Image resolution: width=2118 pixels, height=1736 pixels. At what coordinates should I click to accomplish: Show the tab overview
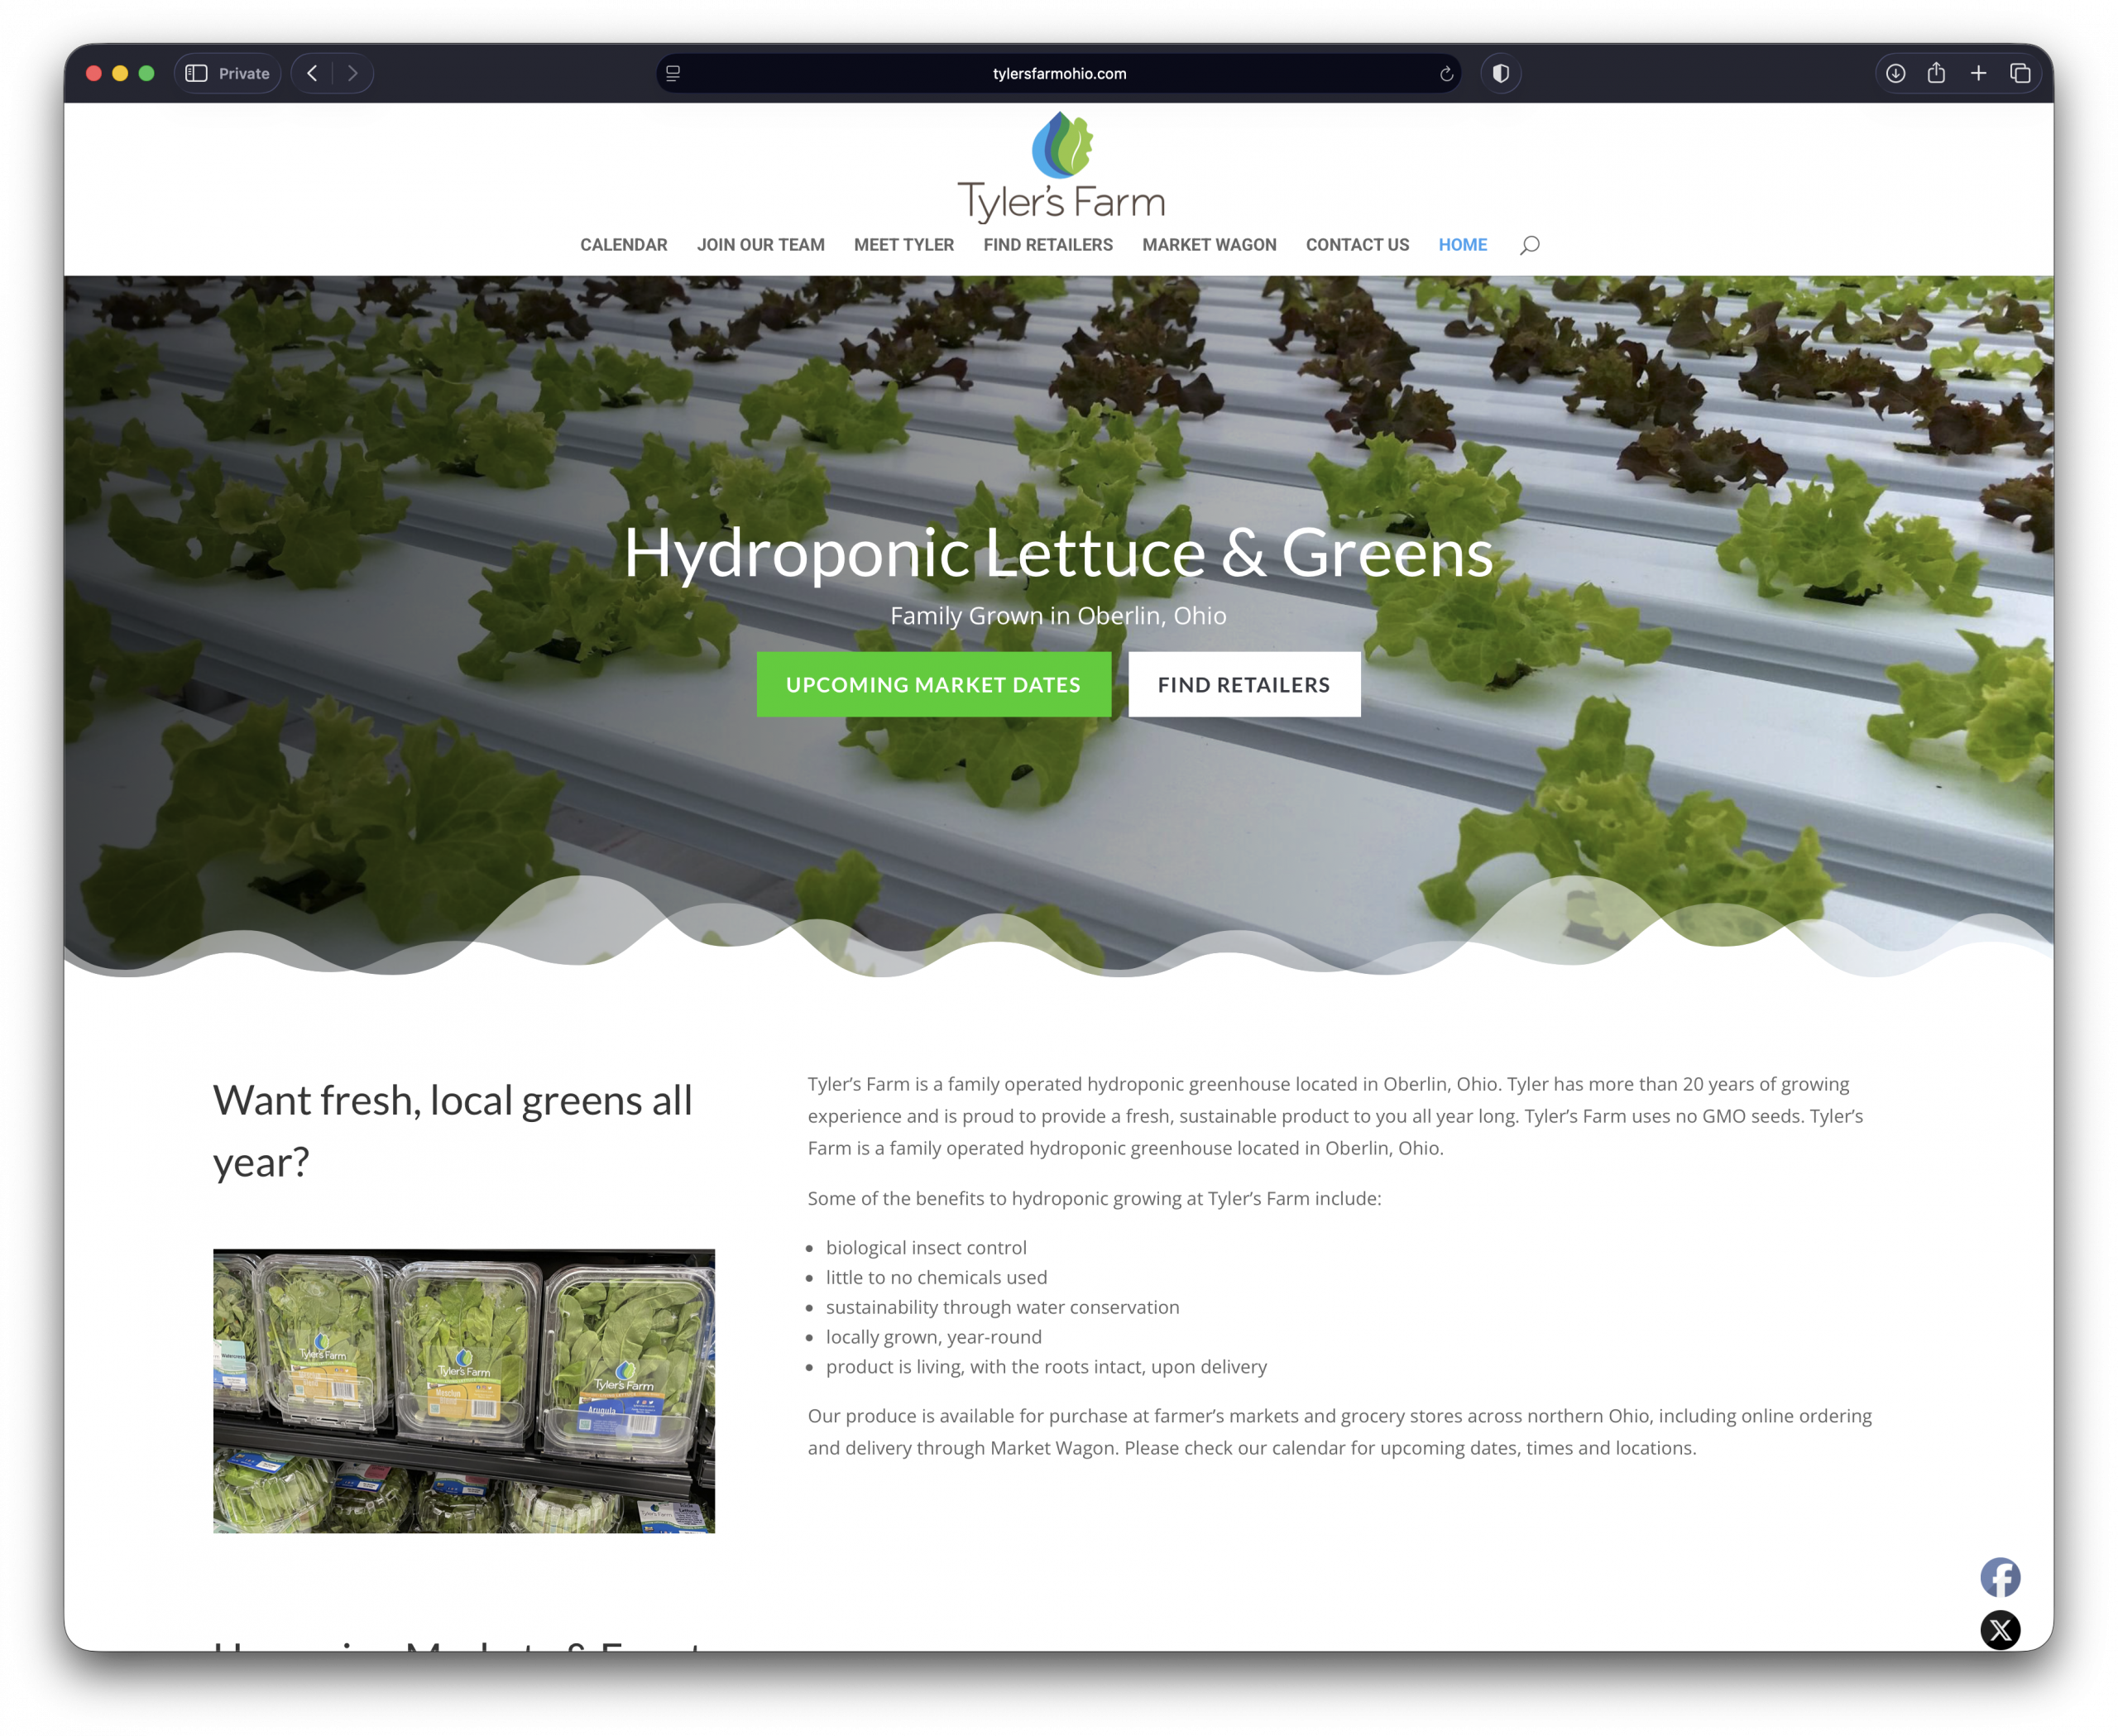(2020, 73)
